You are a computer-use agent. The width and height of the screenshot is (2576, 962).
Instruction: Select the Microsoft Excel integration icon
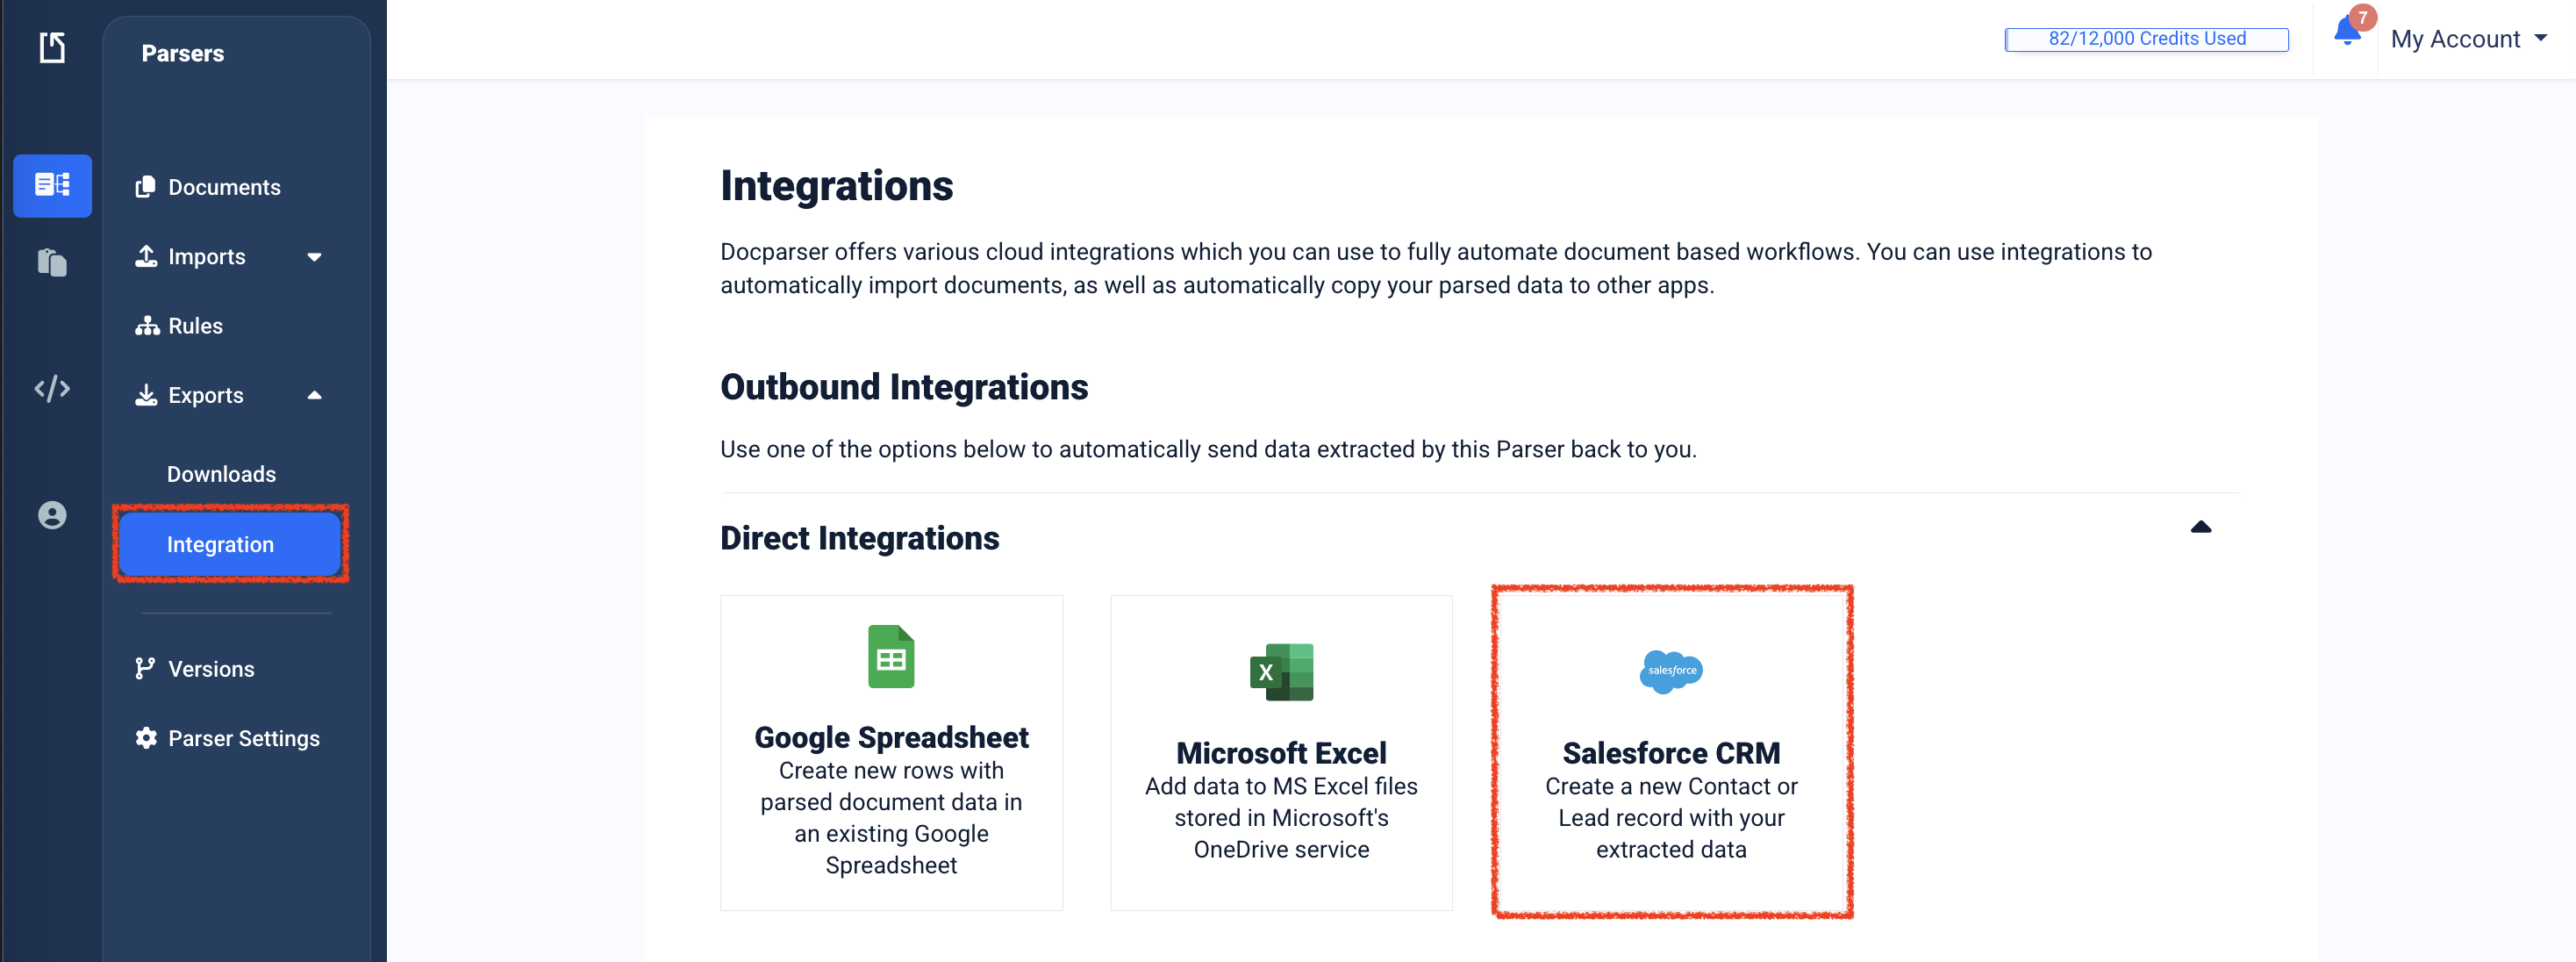[x=1281, y=671]
